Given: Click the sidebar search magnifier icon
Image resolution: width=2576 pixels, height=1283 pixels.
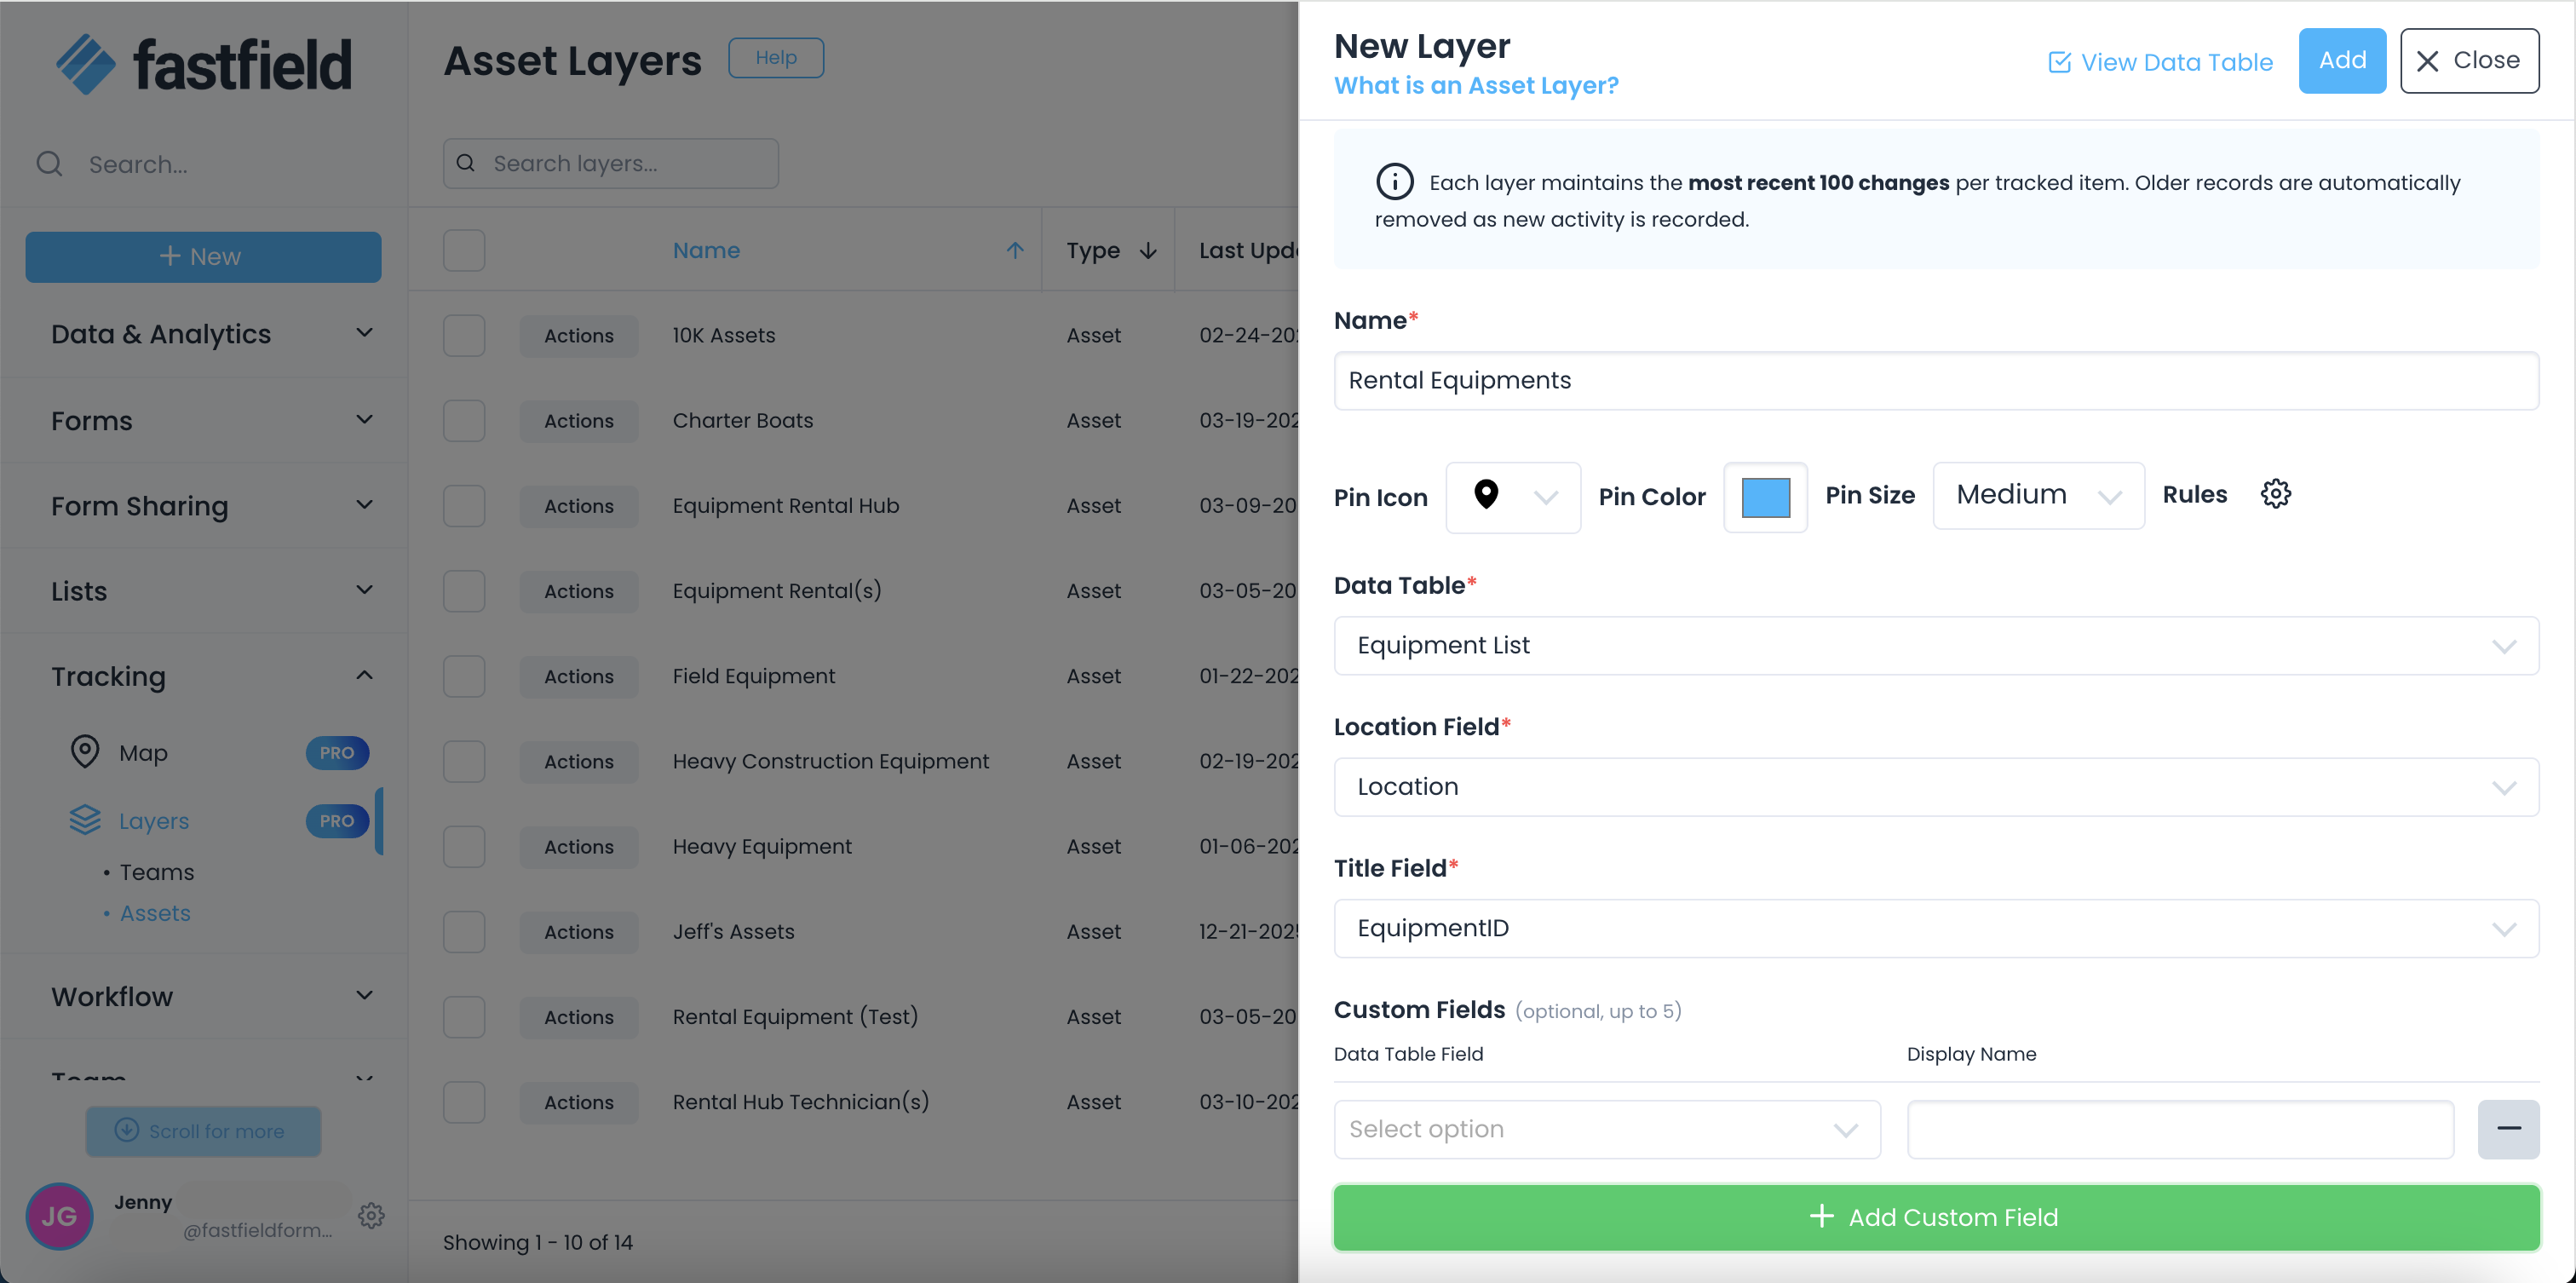Looking at the screenshot, I should pos(49,164).
